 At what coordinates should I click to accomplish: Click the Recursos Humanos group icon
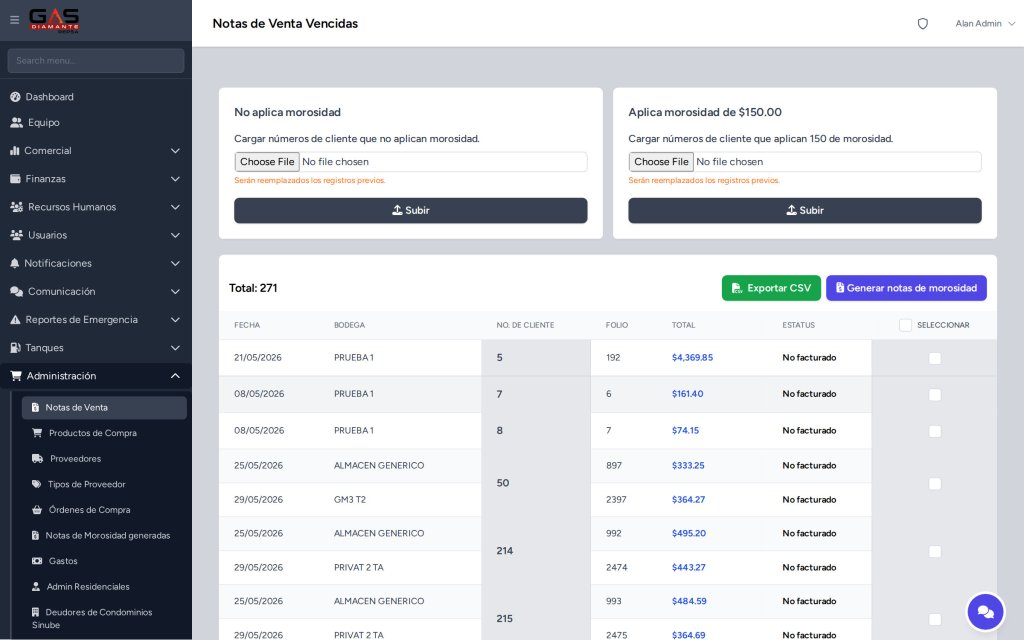point(16,206)
